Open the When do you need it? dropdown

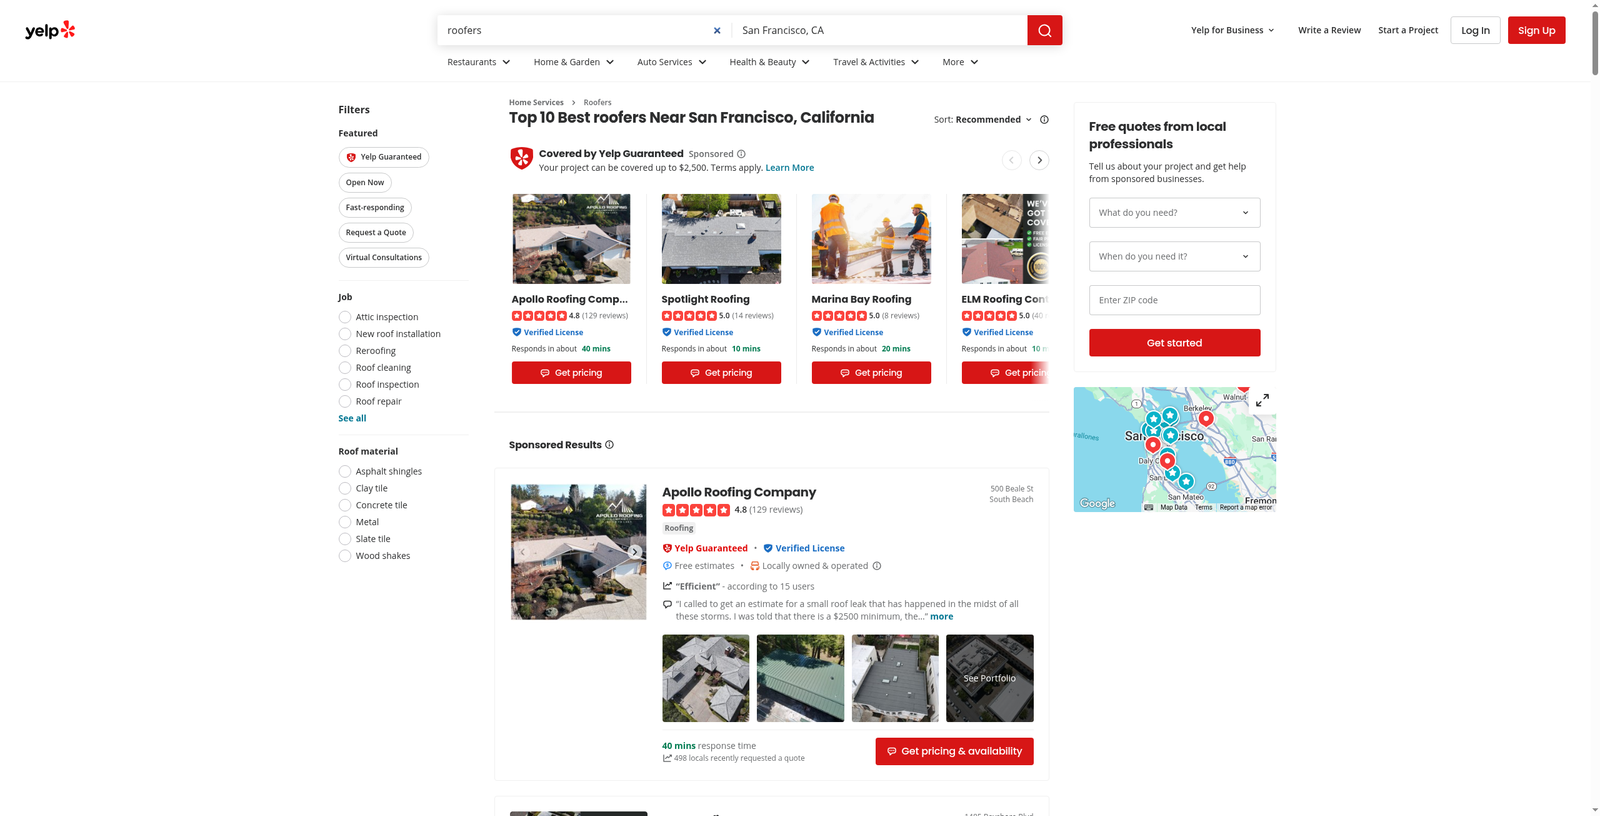(x=1174, y=256)
